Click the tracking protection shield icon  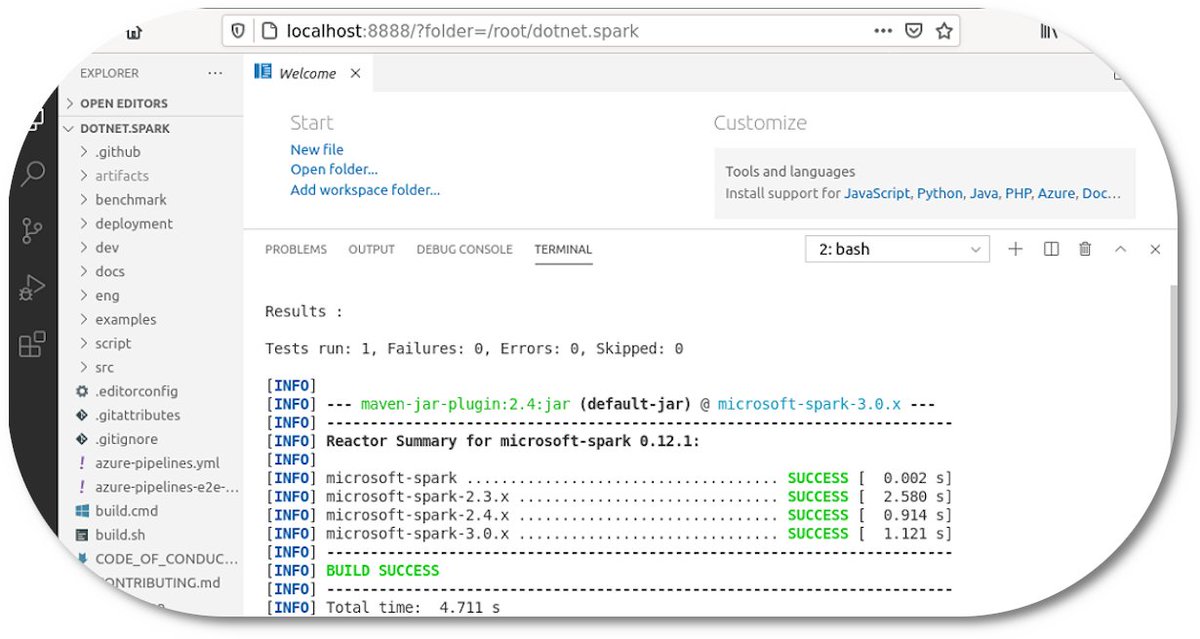pos(238,31)
